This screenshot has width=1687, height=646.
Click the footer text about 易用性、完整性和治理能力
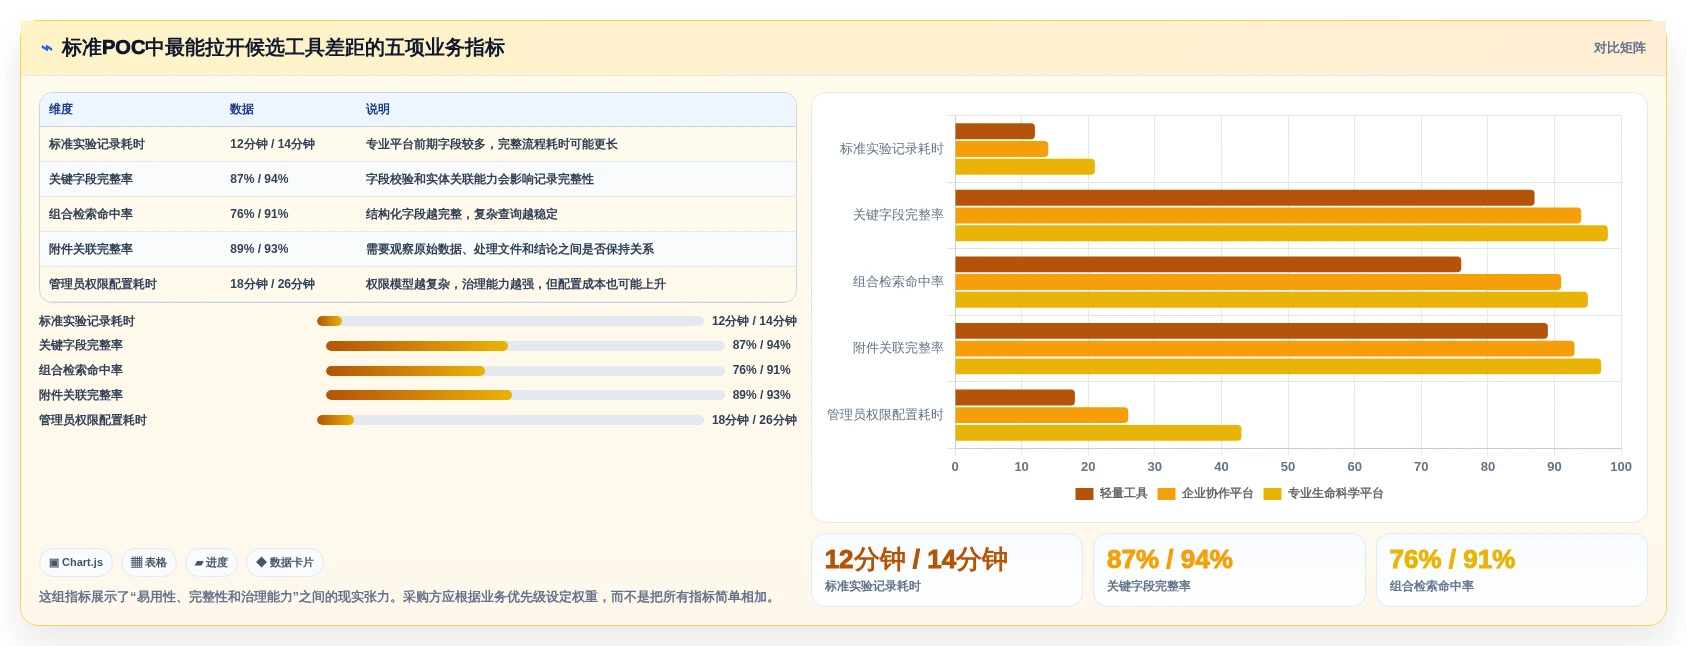tap(408, 597)
